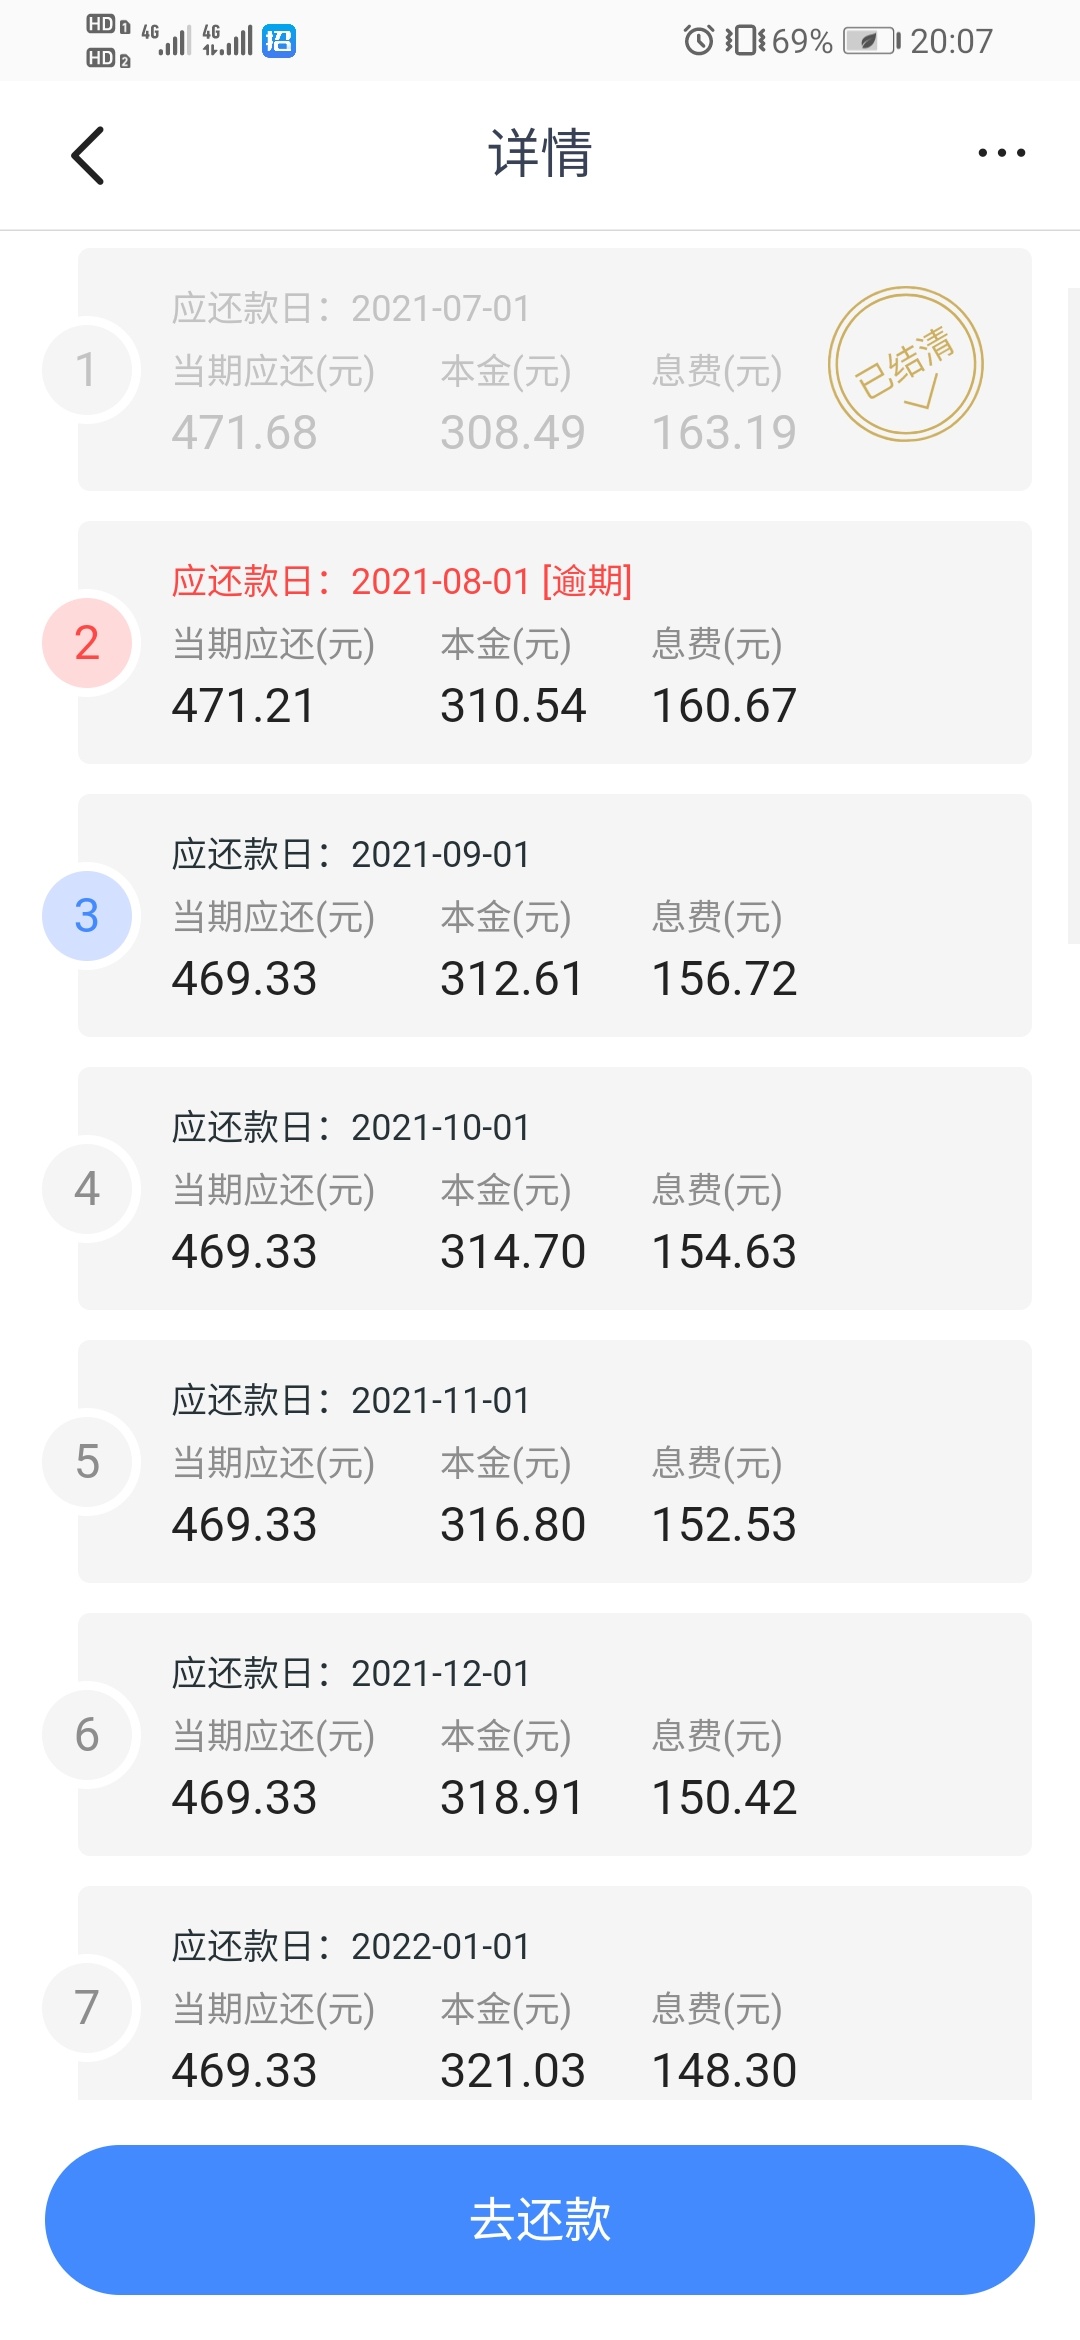Open the 2022-01-01 installment card

click(x=555, y=1993)
